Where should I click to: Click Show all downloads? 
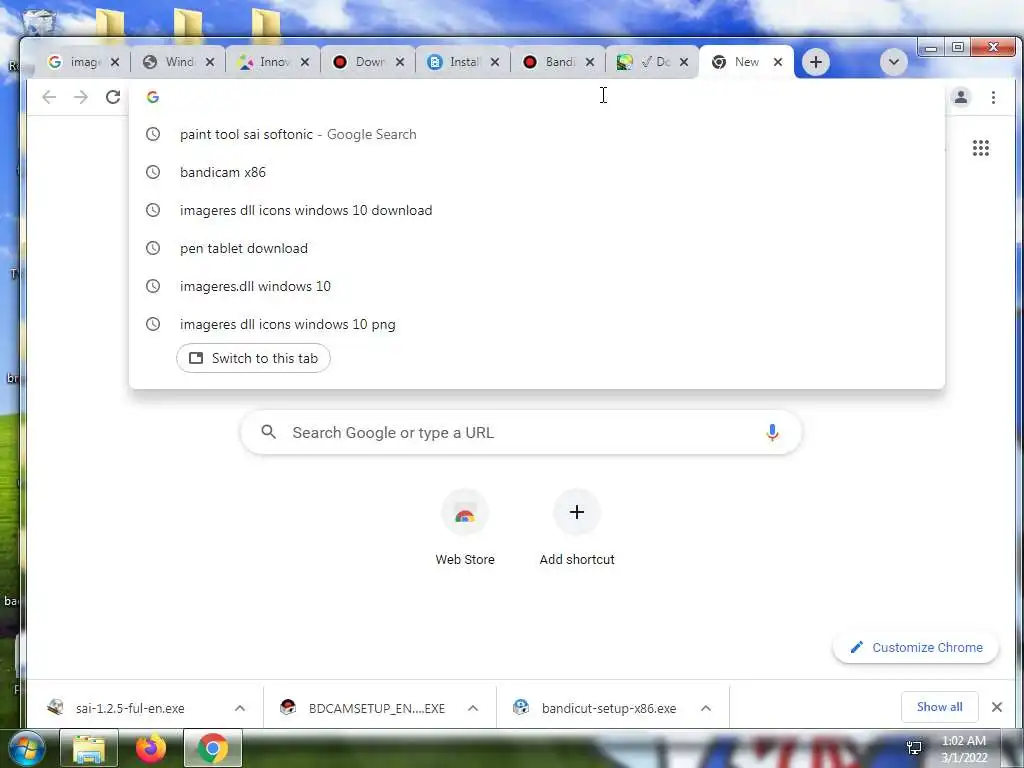click(x=939, y=707)
